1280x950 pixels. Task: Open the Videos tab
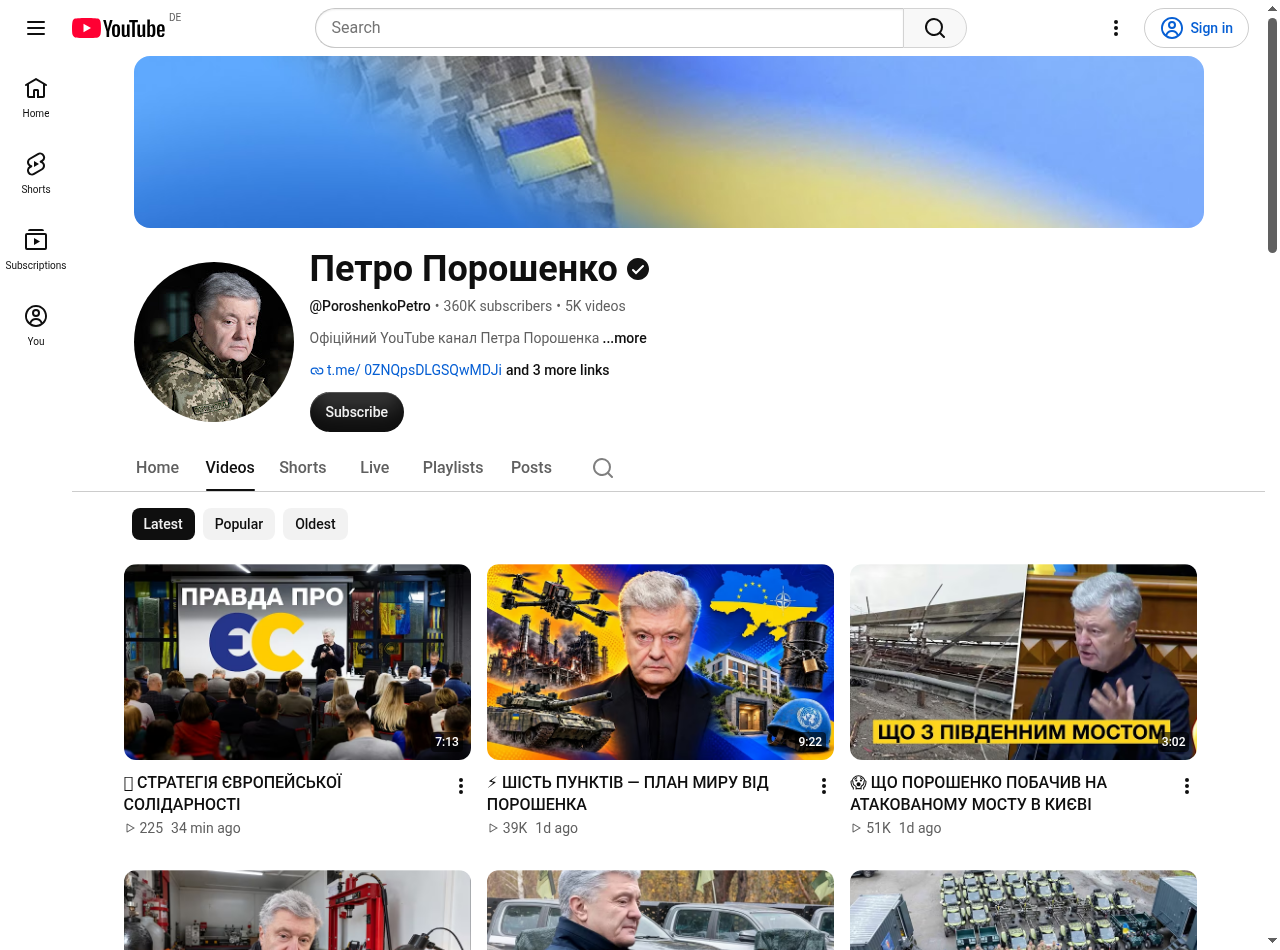230,468
